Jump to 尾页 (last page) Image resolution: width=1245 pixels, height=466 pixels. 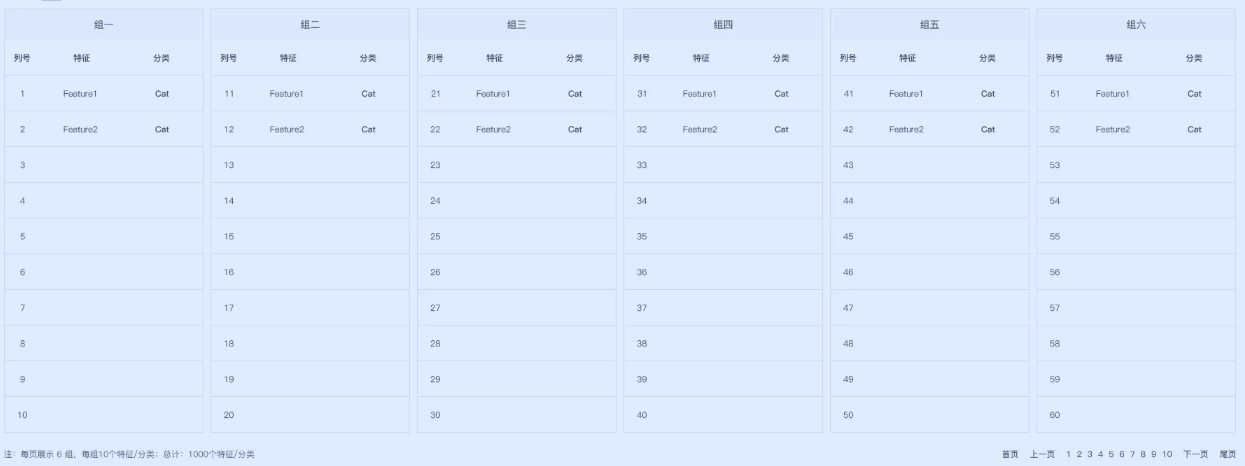(1227, 454)
